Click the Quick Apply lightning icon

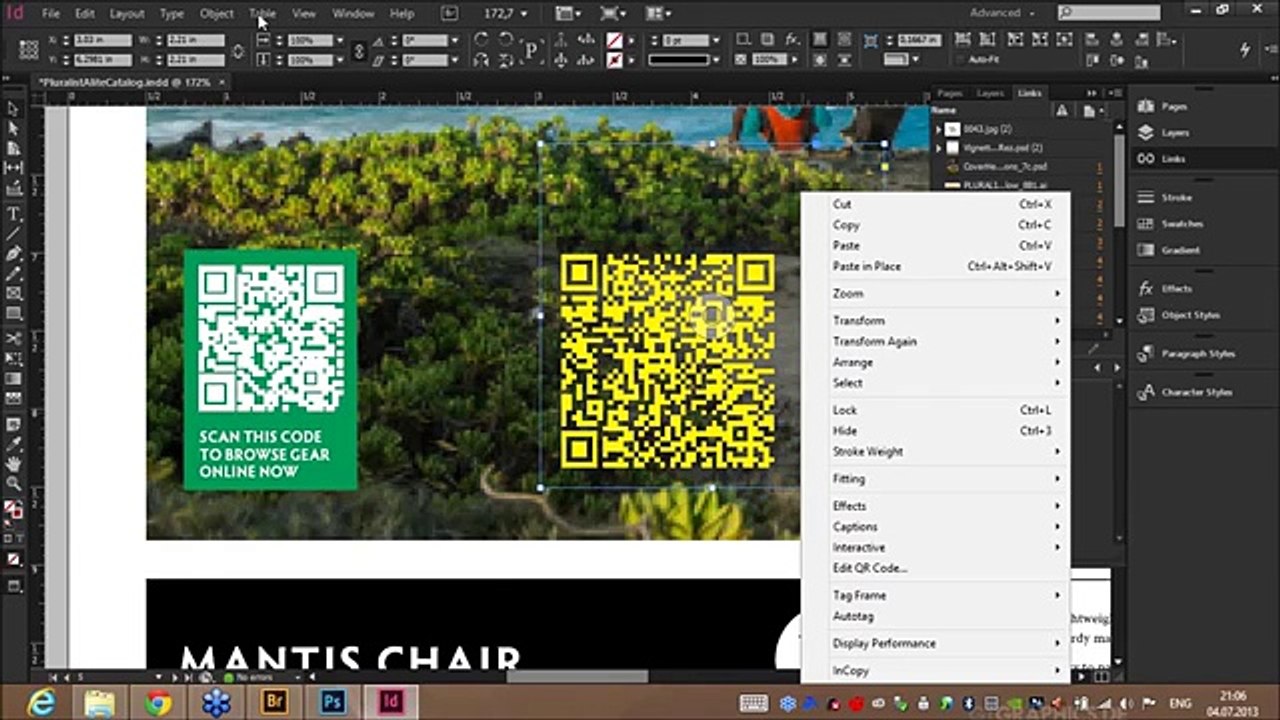coord(1245,50)
